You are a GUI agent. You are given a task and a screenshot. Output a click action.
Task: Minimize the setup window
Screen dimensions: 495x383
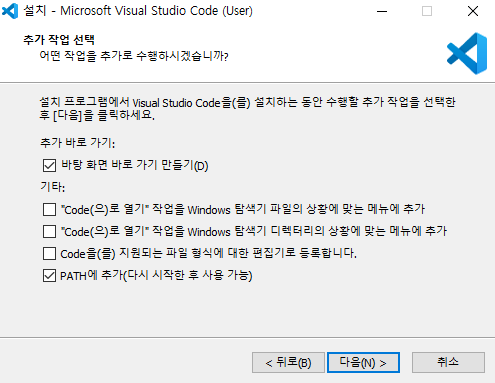click(x=382, y=11)
